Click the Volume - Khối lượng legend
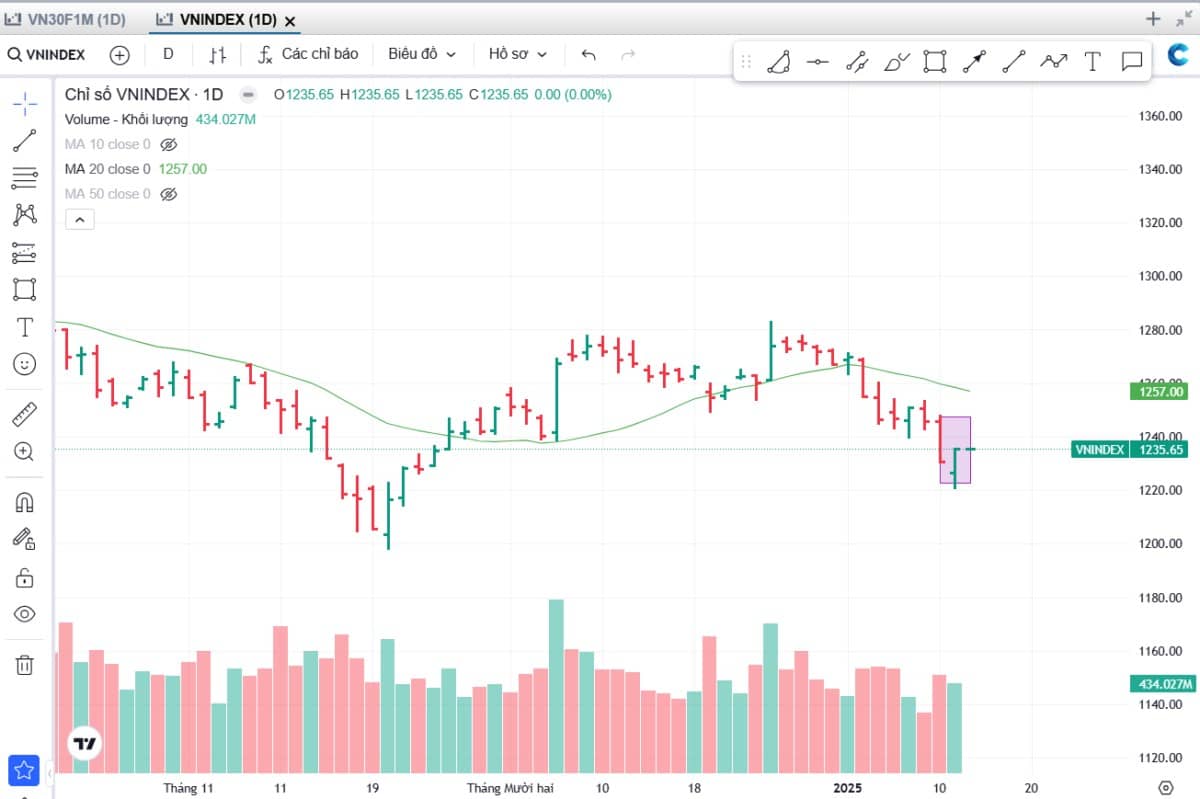1200x799 pixels. click(126, 119)
